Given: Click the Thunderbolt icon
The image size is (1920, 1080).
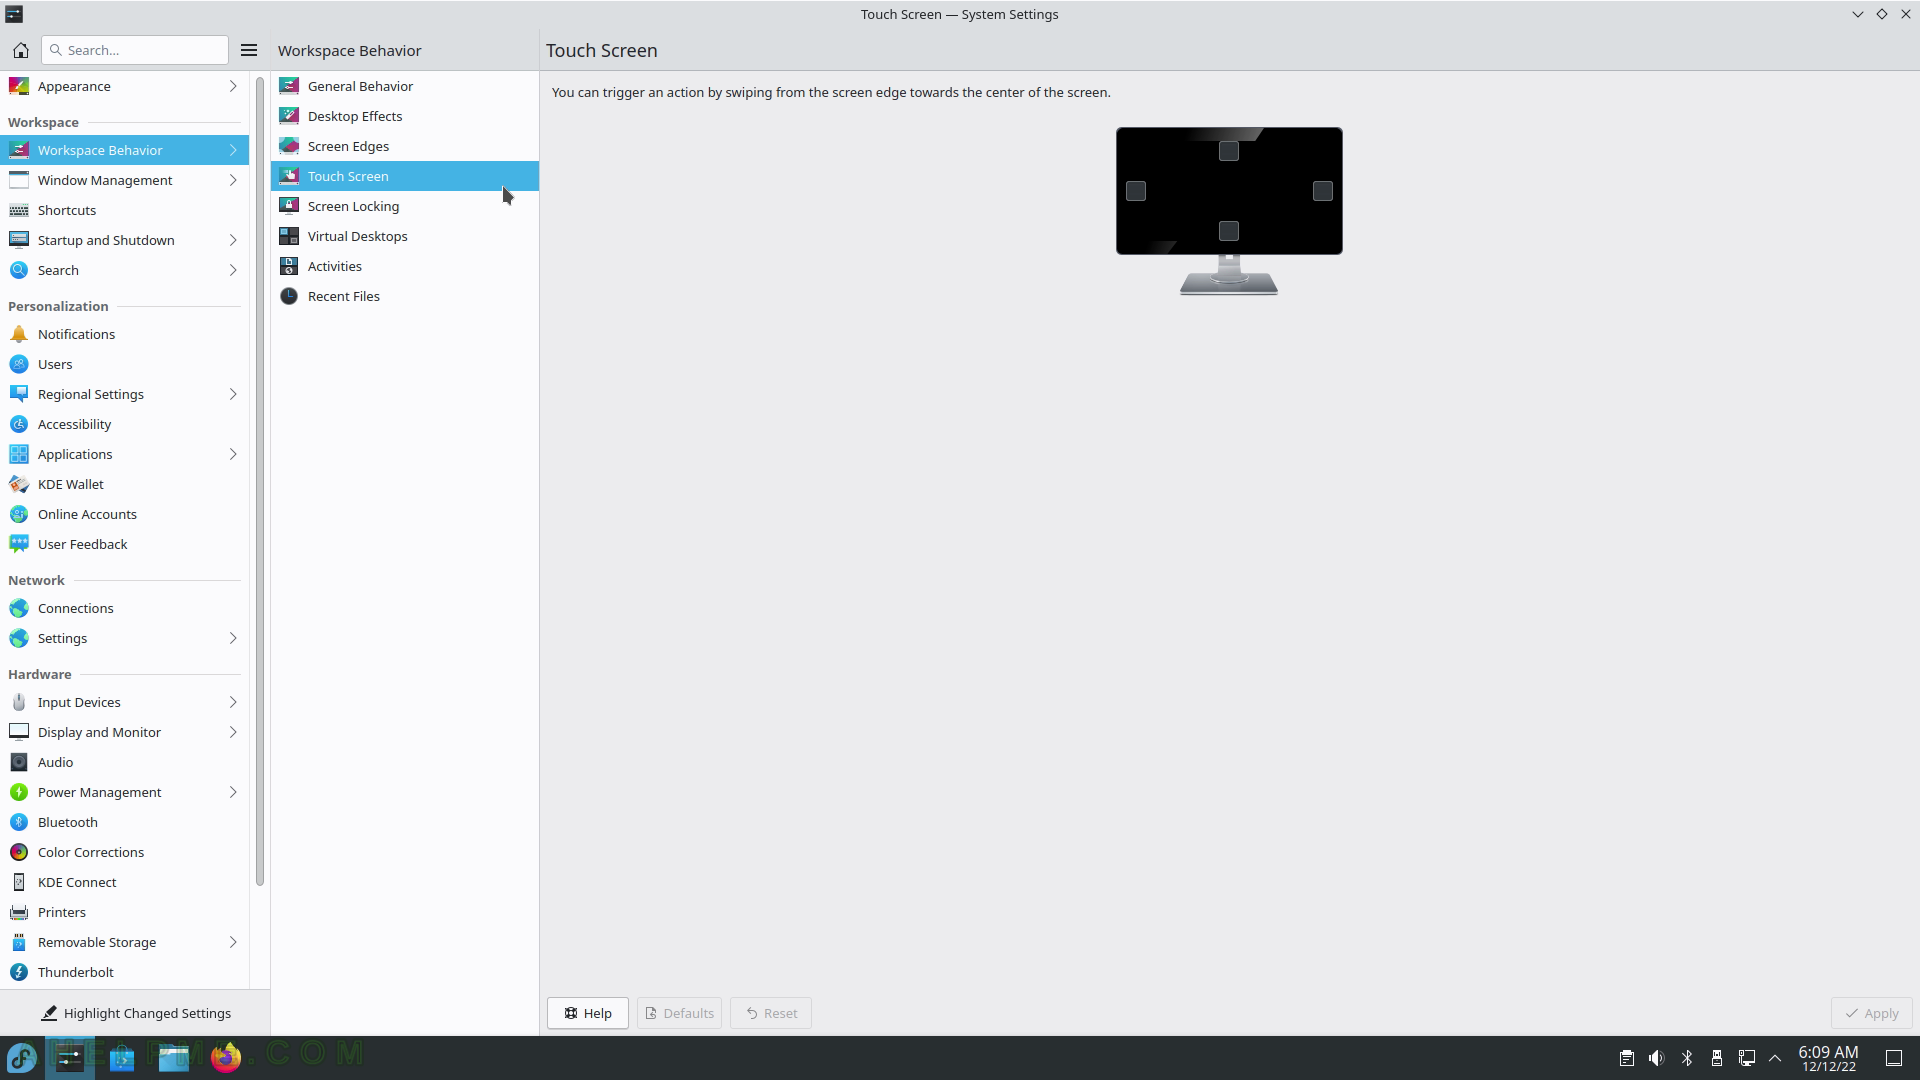Looking at the screenshot, I should 19,972.
